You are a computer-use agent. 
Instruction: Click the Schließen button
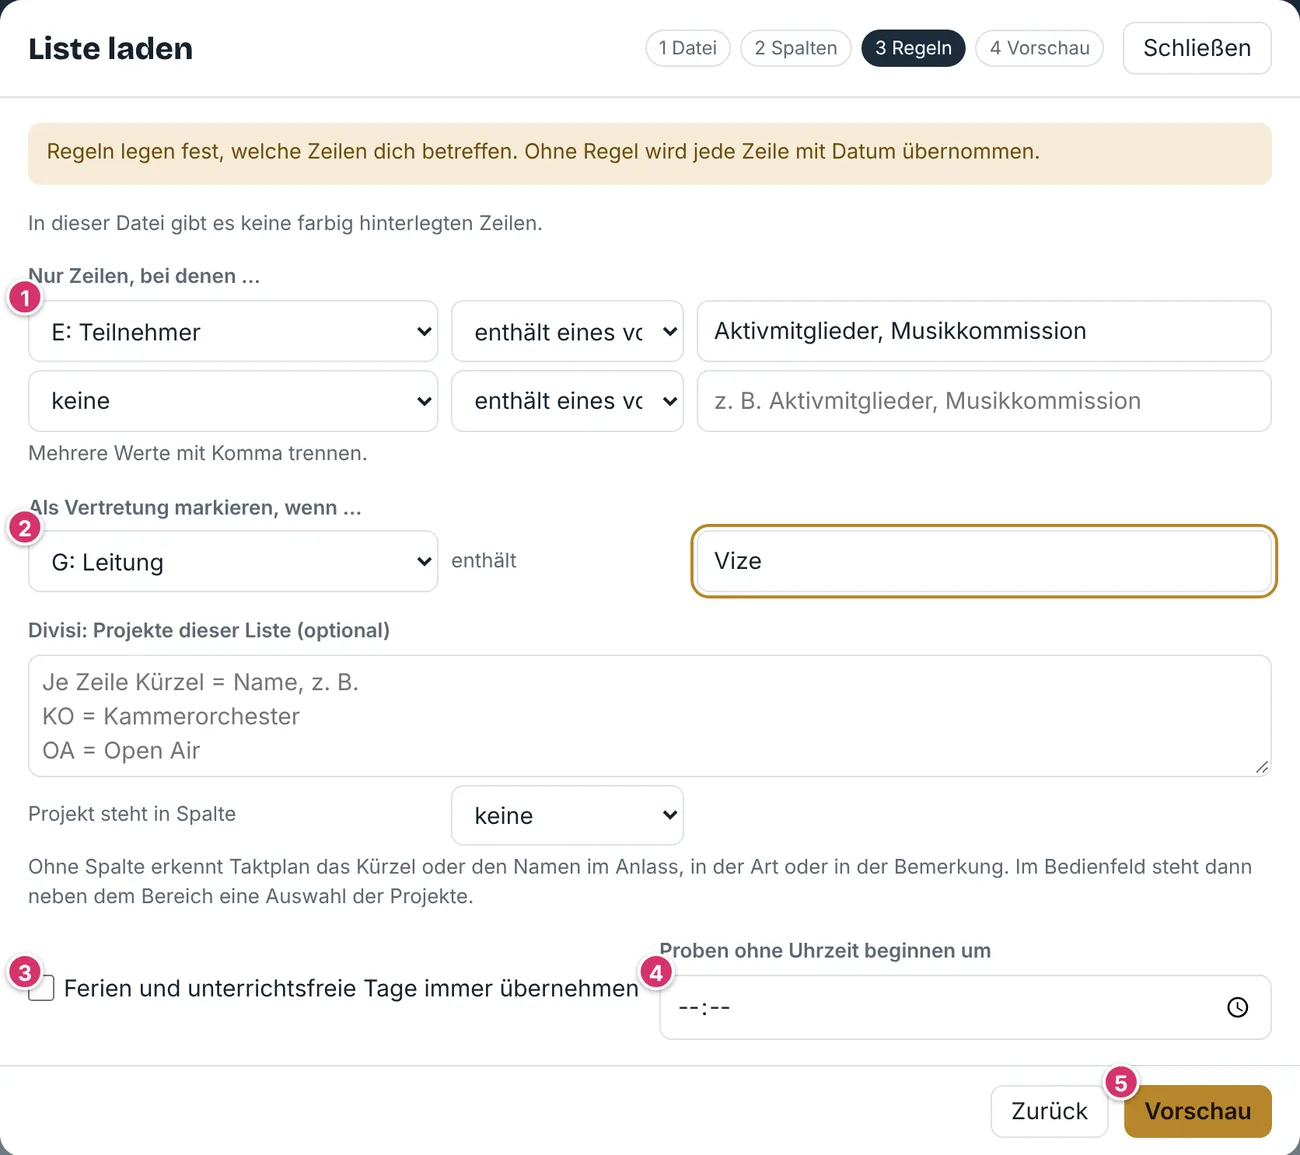tap(1197, 48)
